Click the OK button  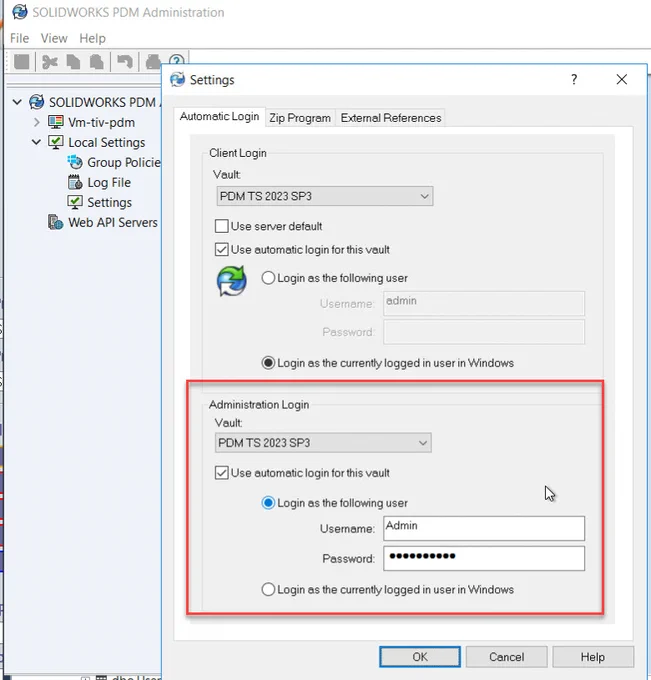pyautogui.click(x=420, y=657)
